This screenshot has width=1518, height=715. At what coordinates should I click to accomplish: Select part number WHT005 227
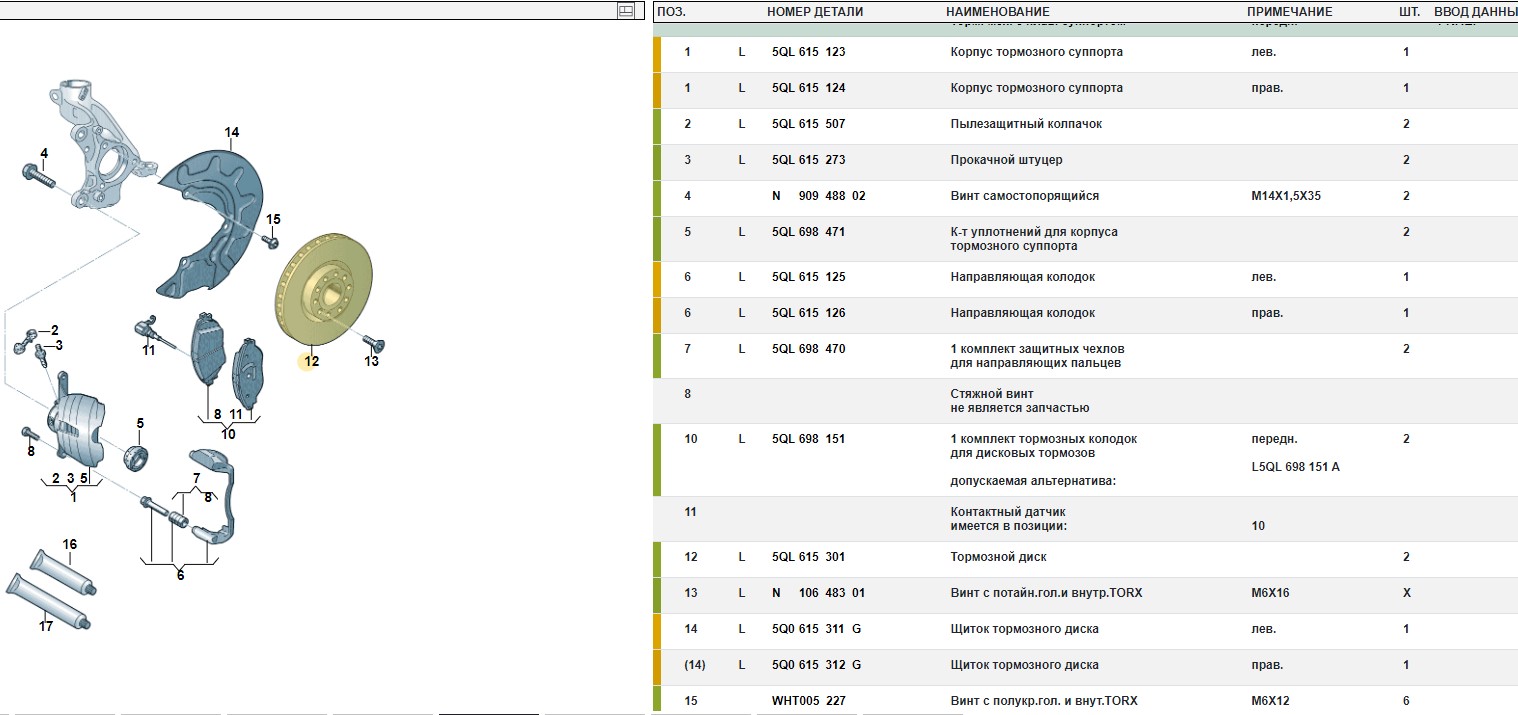tap(808, 701)
